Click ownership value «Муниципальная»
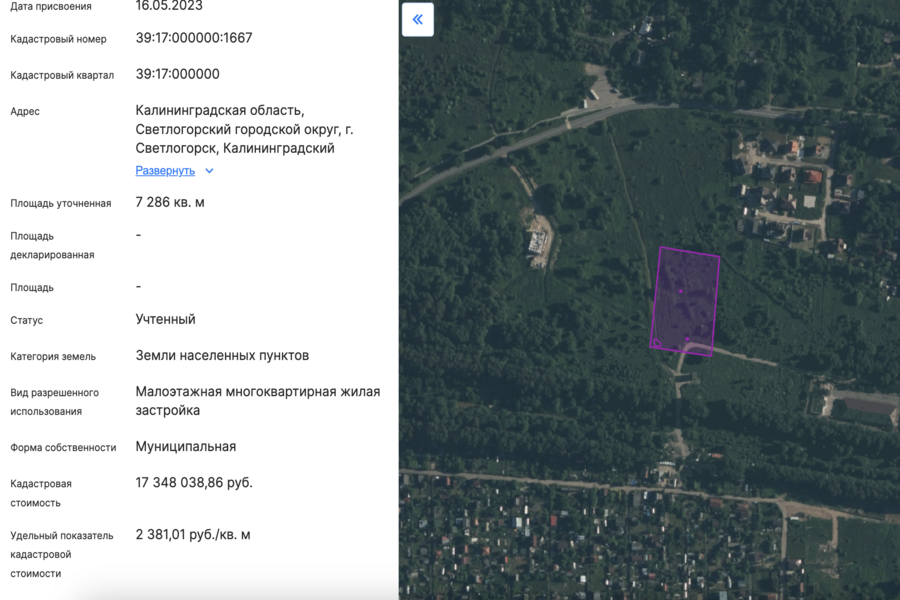Viewport: 900px width, 600px height. (186, 446)
